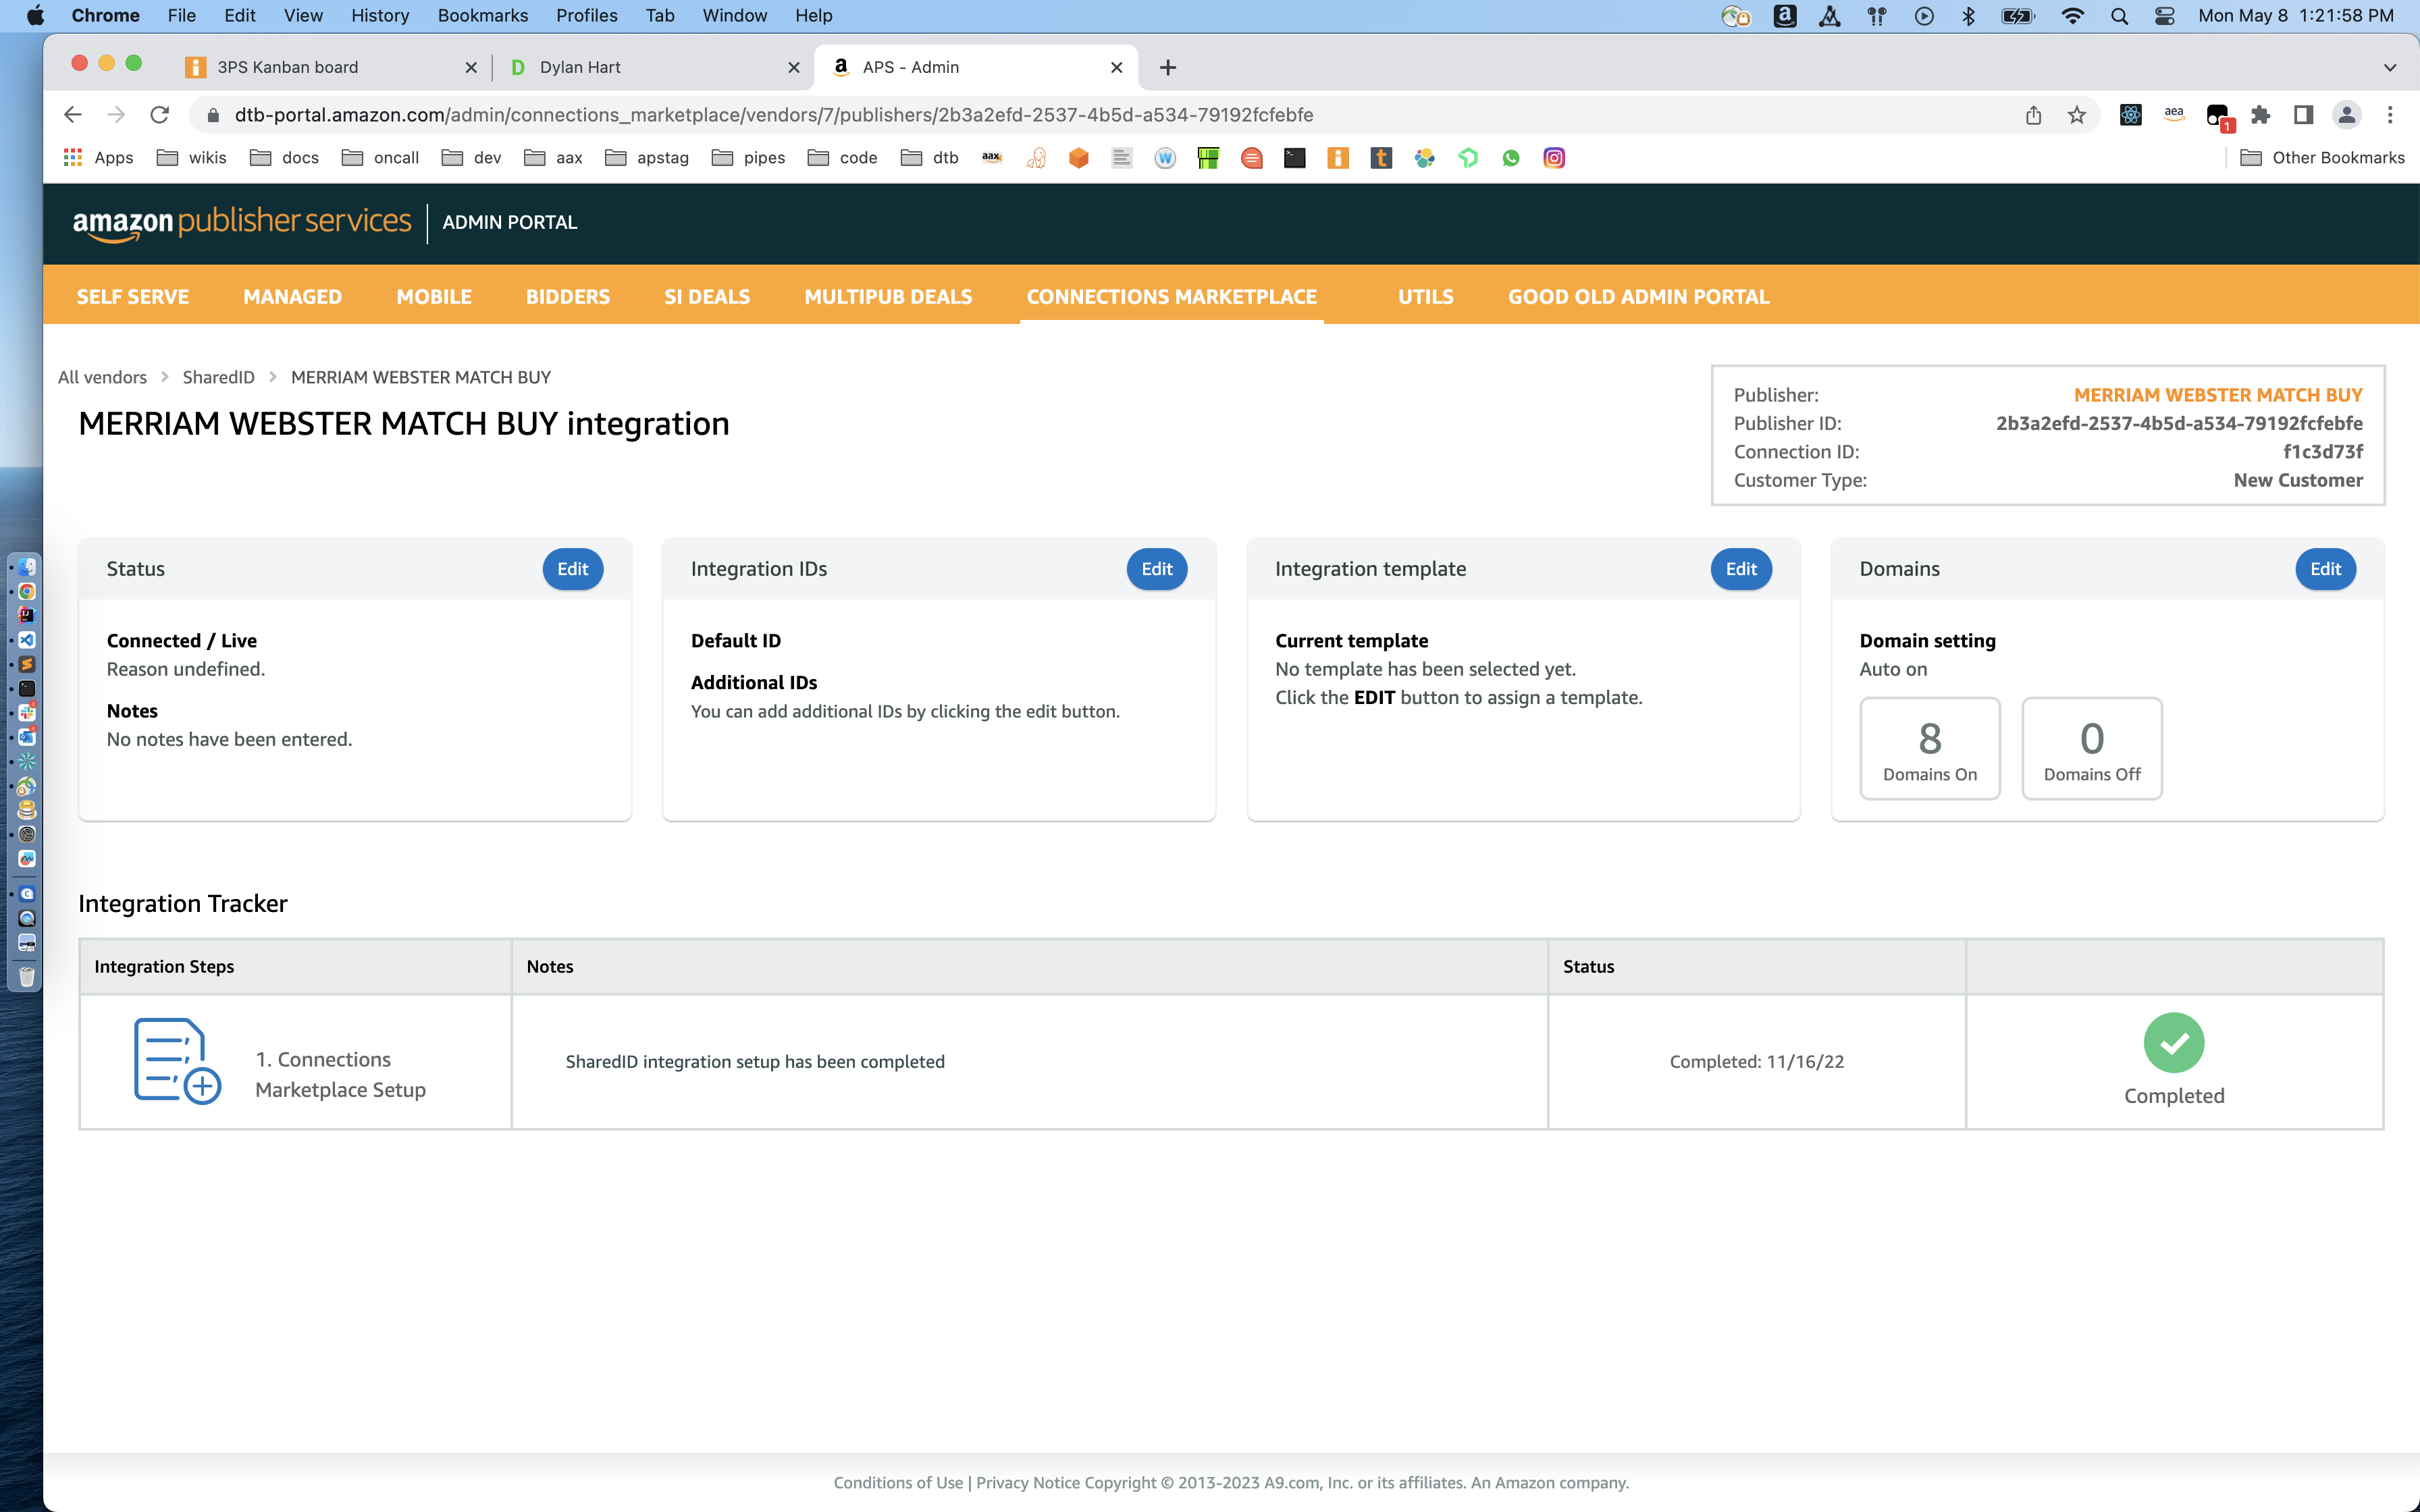The image size is (2420, 1512).
Task: Open the Chrome extensions puzzle icon
Action: [2260, 115]
